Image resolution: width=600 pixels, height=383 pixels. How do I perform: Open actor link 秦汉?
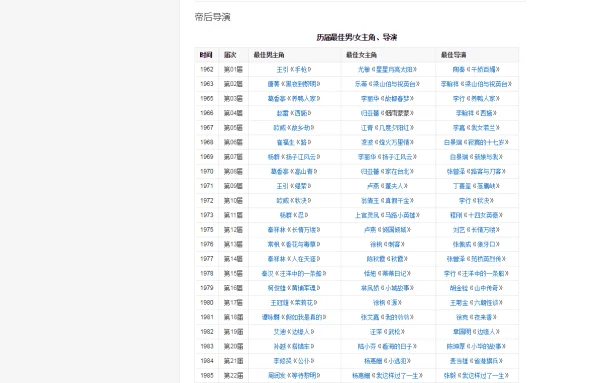click(x=267, y=274)
